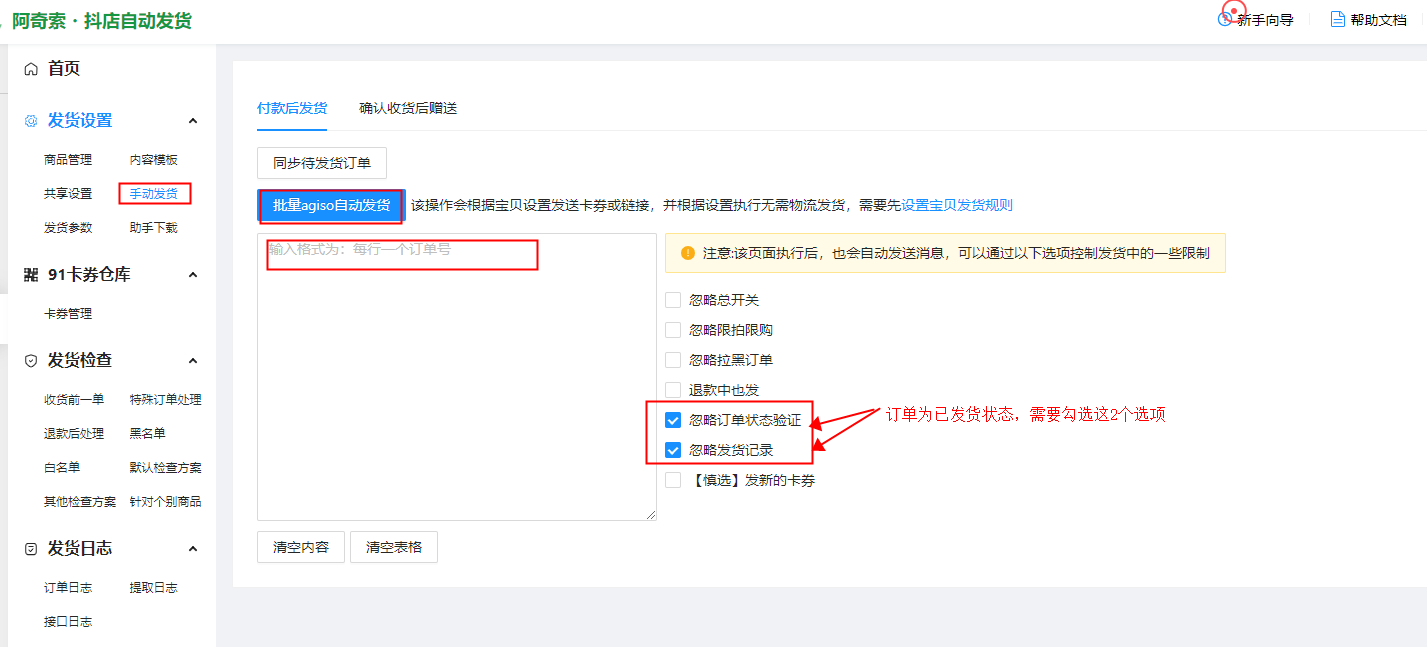1427x647 pixels.
Task: Open 默认检查方案 menu item
Action: (166, 468)
